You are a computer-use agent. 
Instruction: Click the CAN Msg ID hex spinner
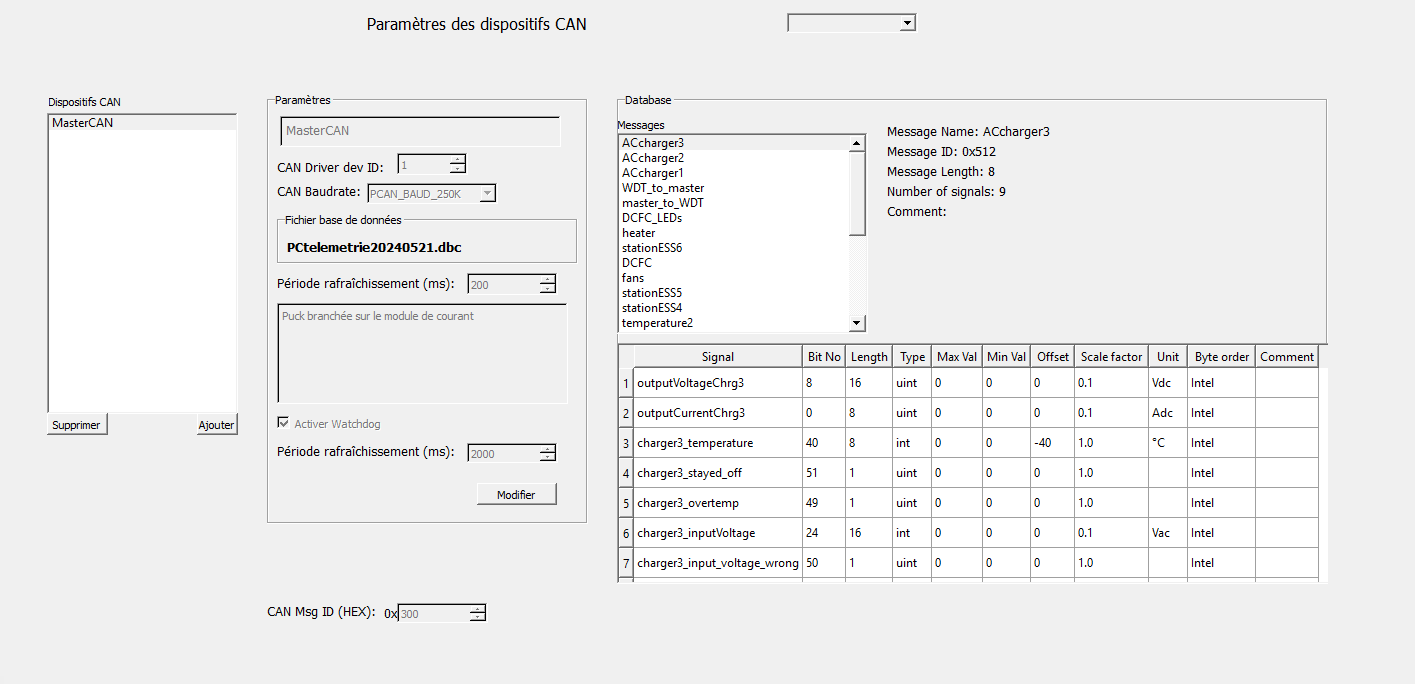pyautogui.click(x=477, y=613)
